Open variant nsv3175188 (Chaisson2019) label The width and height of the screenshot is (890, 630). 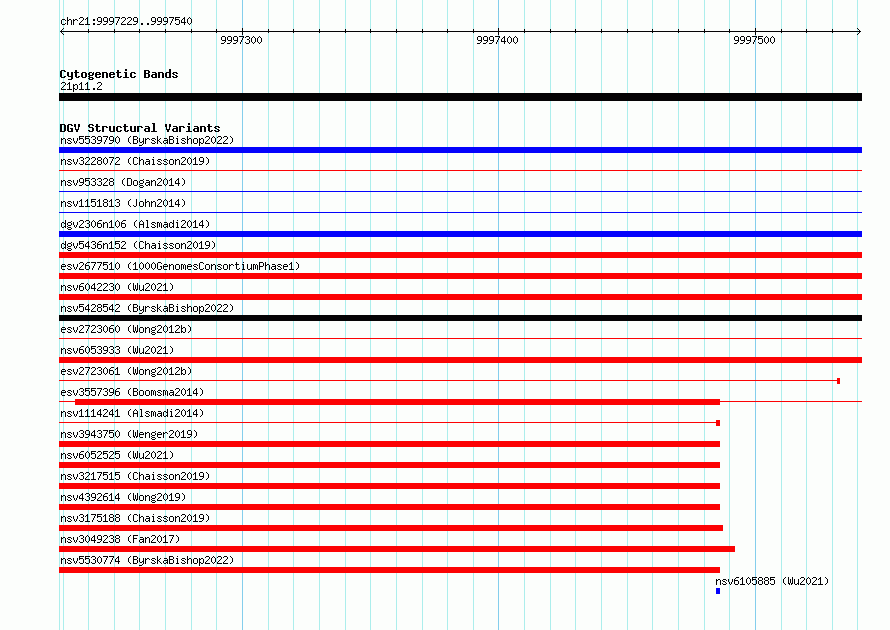pos(135,518)
